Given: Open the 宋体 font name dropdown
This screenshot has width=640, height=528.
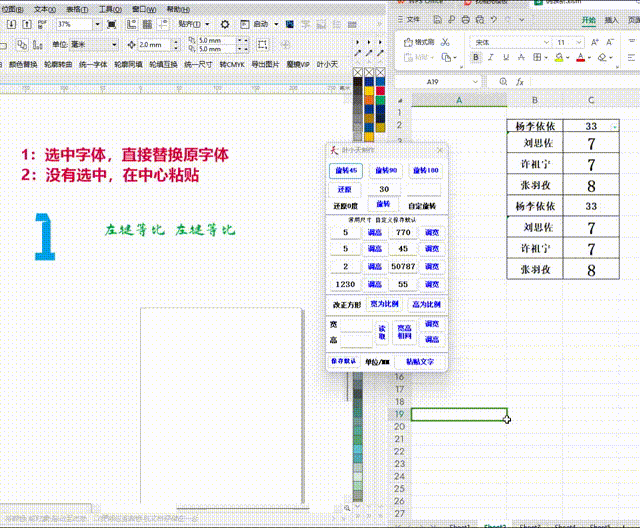Looking at the screenshot, I should click(547, 42).
